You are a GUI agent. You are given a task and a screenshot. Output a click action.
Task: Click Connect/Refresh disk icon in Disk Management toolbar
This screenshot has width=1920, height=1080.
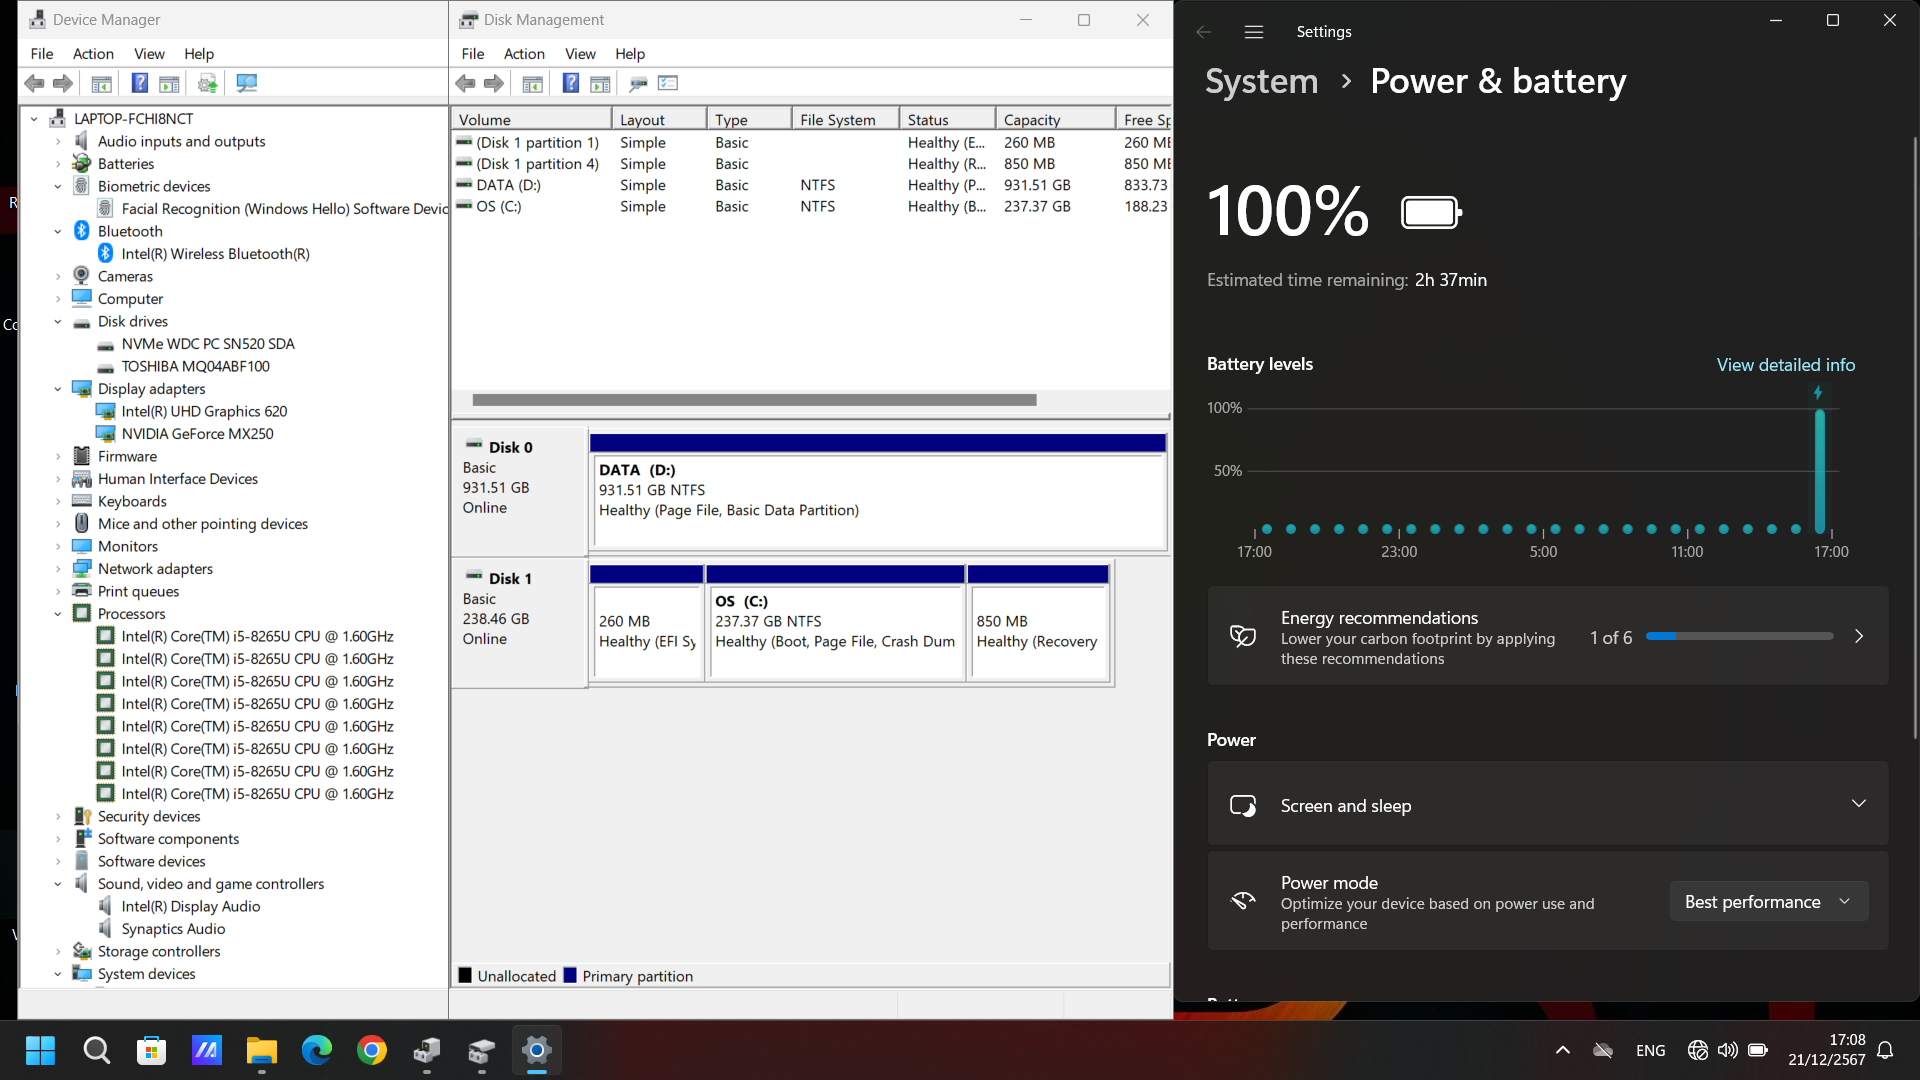(x=638, y=84)
